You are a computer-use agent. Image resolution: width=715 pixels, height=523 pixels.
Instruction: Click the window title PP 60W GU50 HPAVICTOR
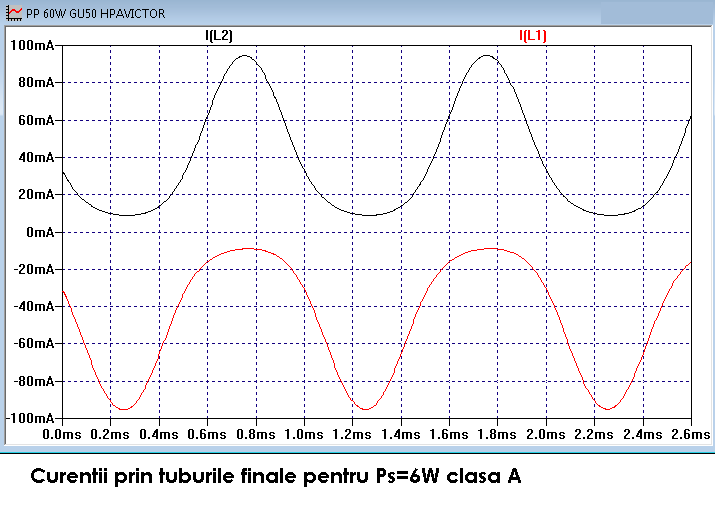[x=96, y=14]
